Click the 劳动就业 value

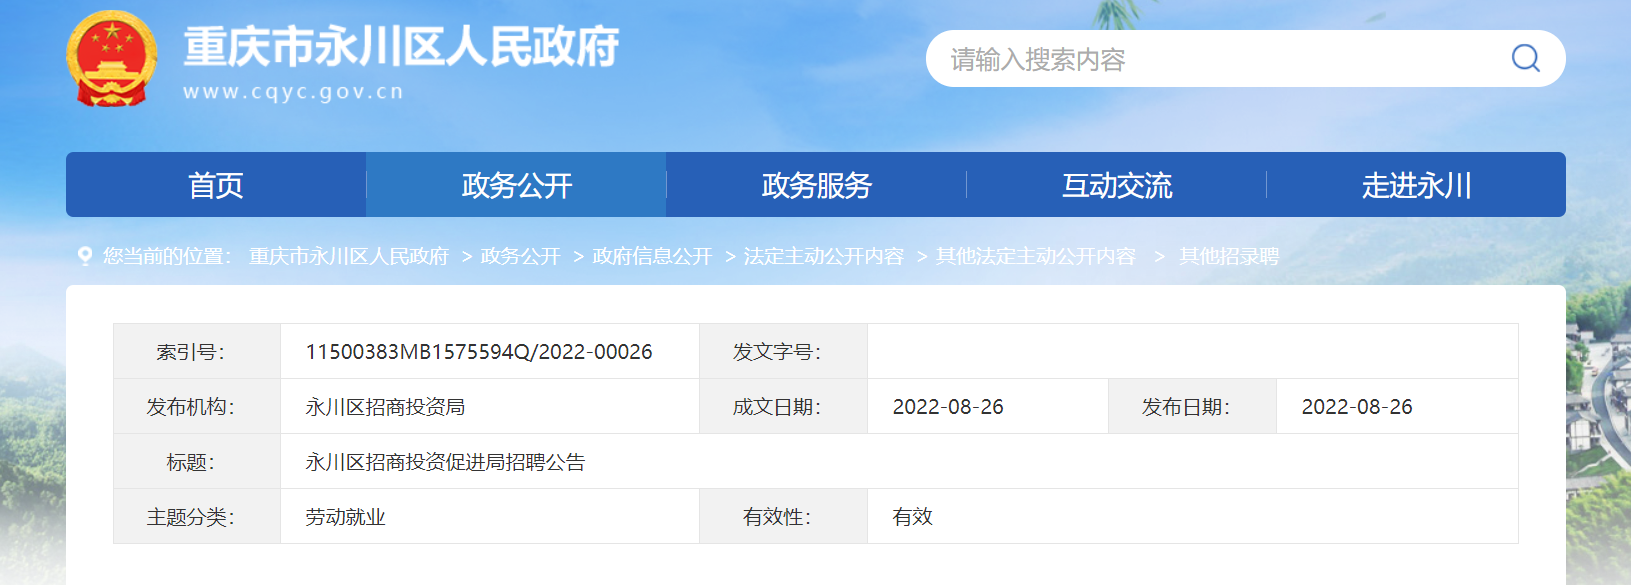click(x=345, y=517)
